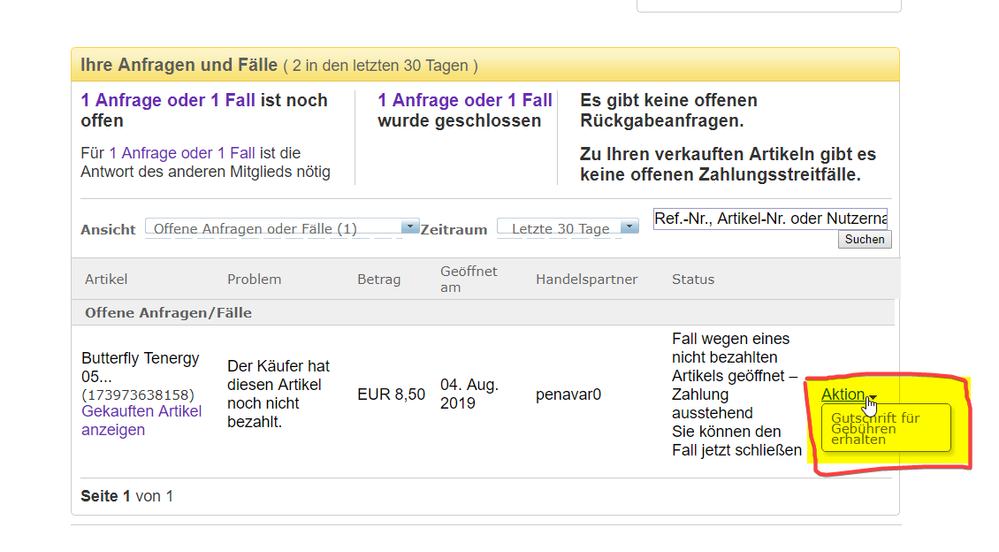
Task: Click the arrow icon beside Aktion
Action: pyautogui.click(x=871, y=396)
